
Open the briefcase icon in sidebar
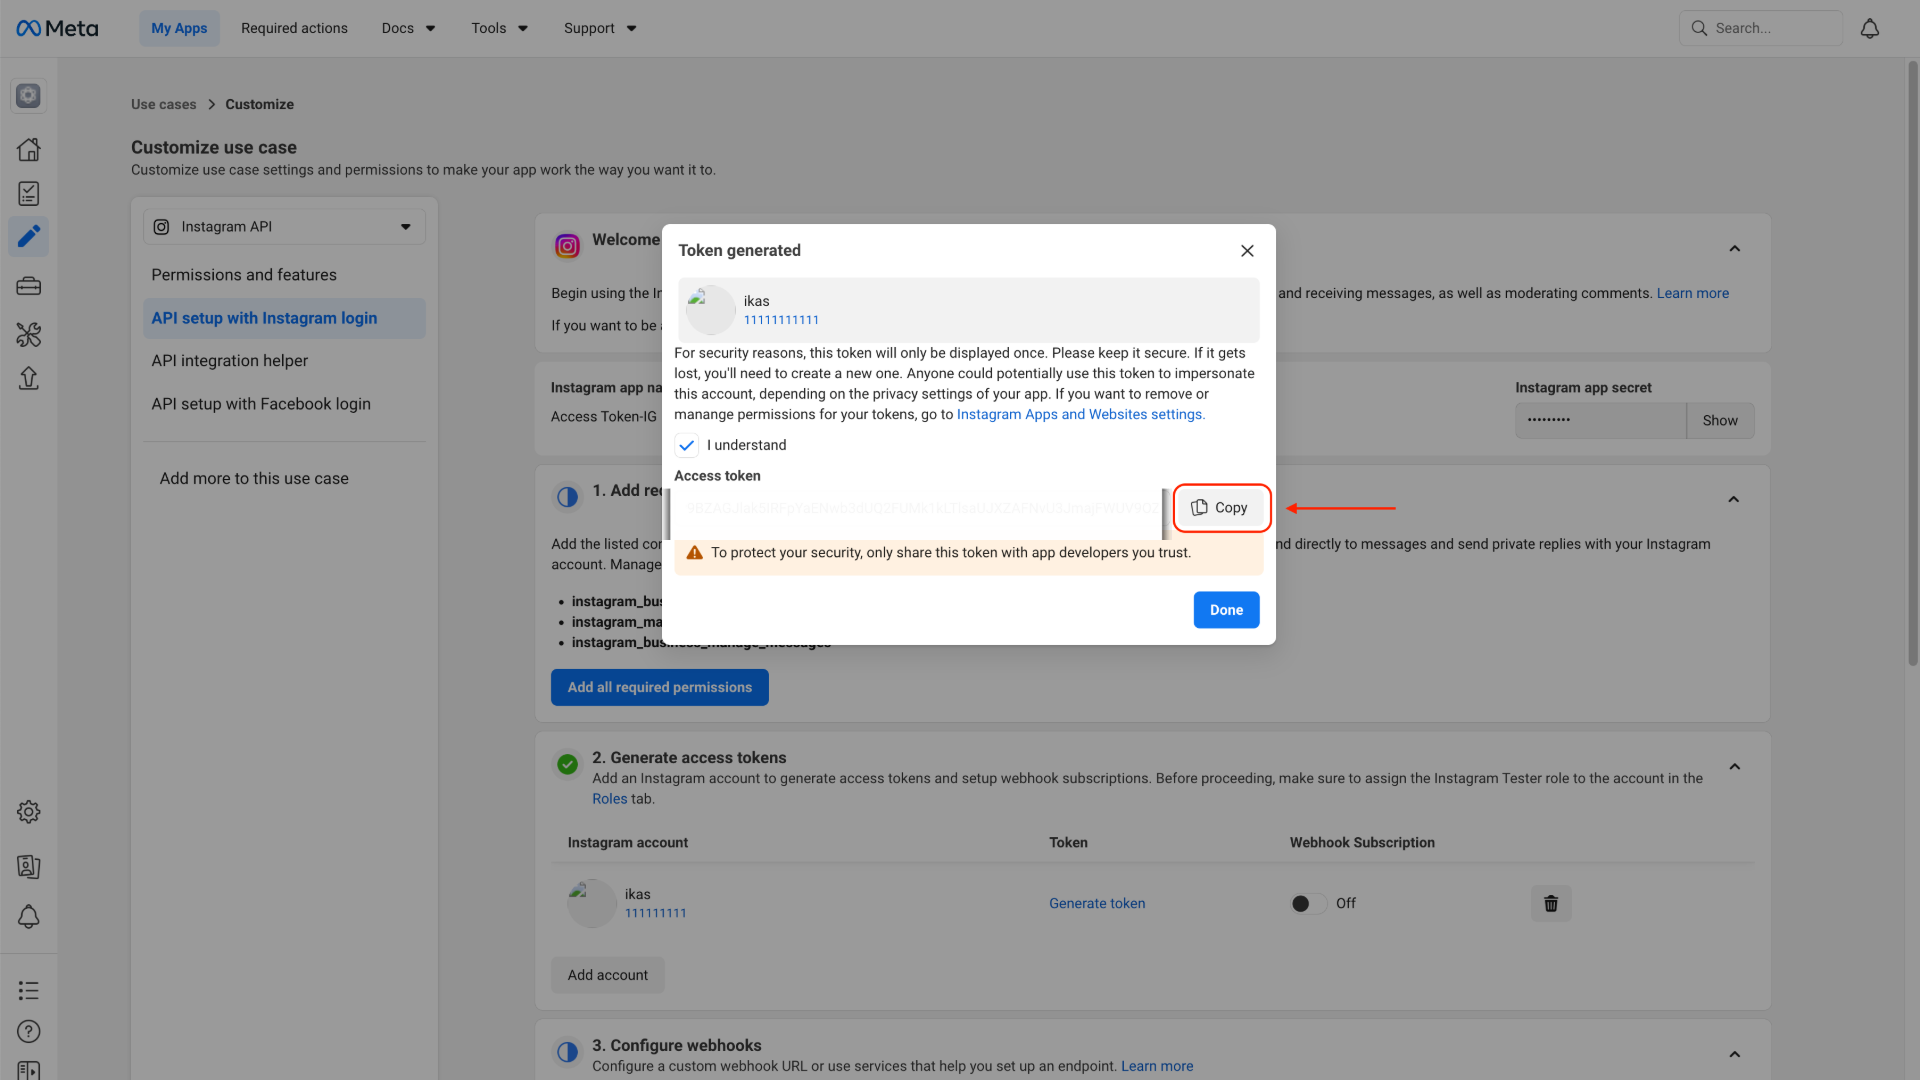coord(28,286)
